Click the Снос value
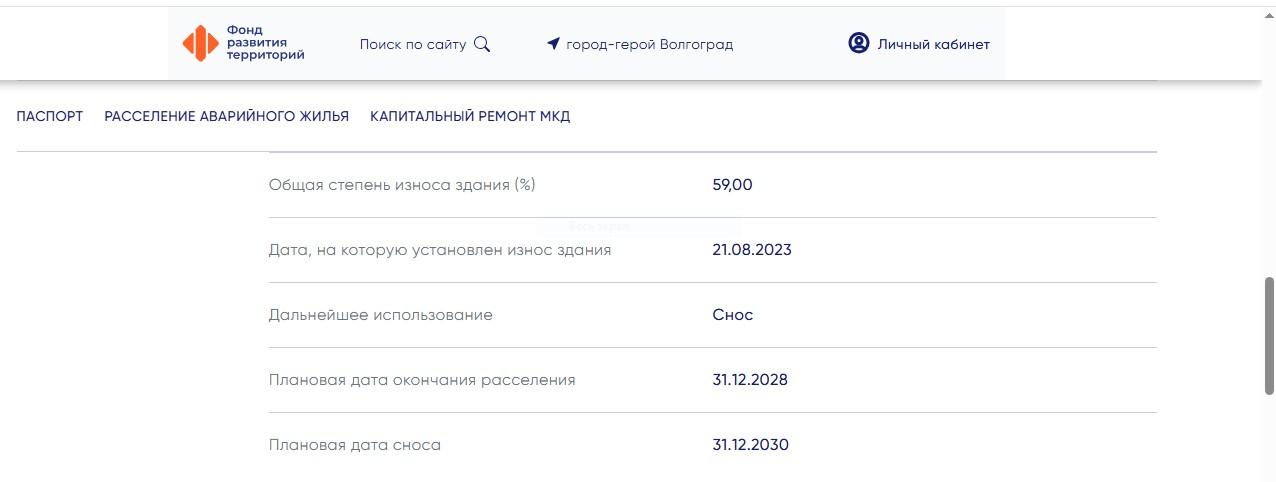This screenshot has width=1276, height=482. [x=732, y=315]
